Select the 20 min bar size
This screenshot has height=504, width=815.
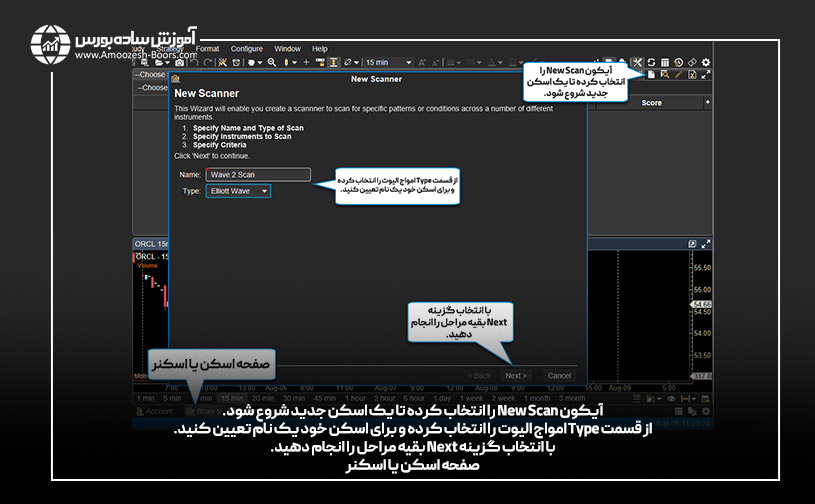[262, 399]
